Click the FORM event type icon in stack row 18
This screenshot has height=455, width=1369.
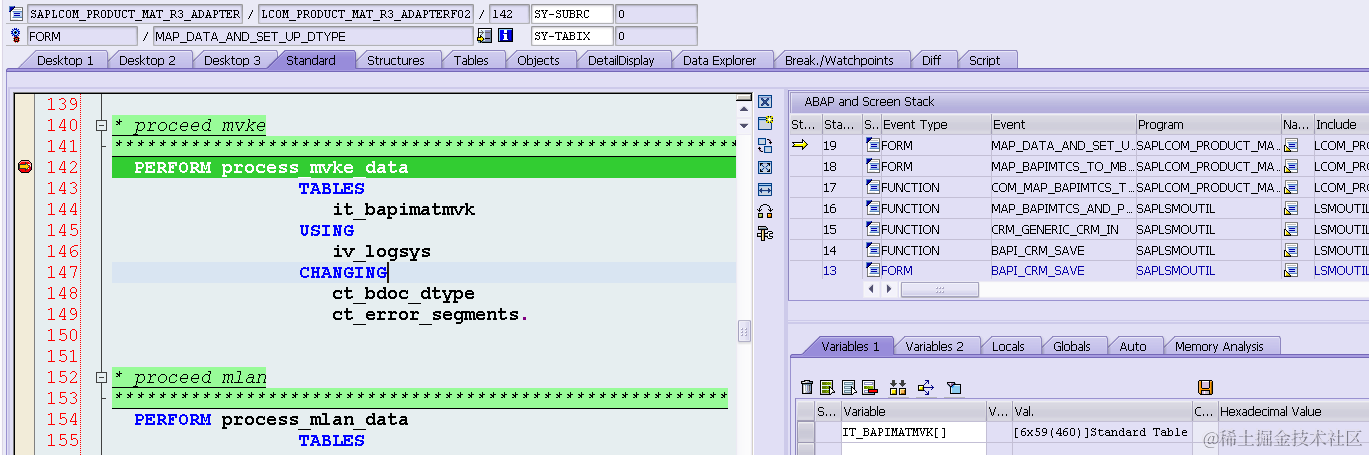pos(872,167)
